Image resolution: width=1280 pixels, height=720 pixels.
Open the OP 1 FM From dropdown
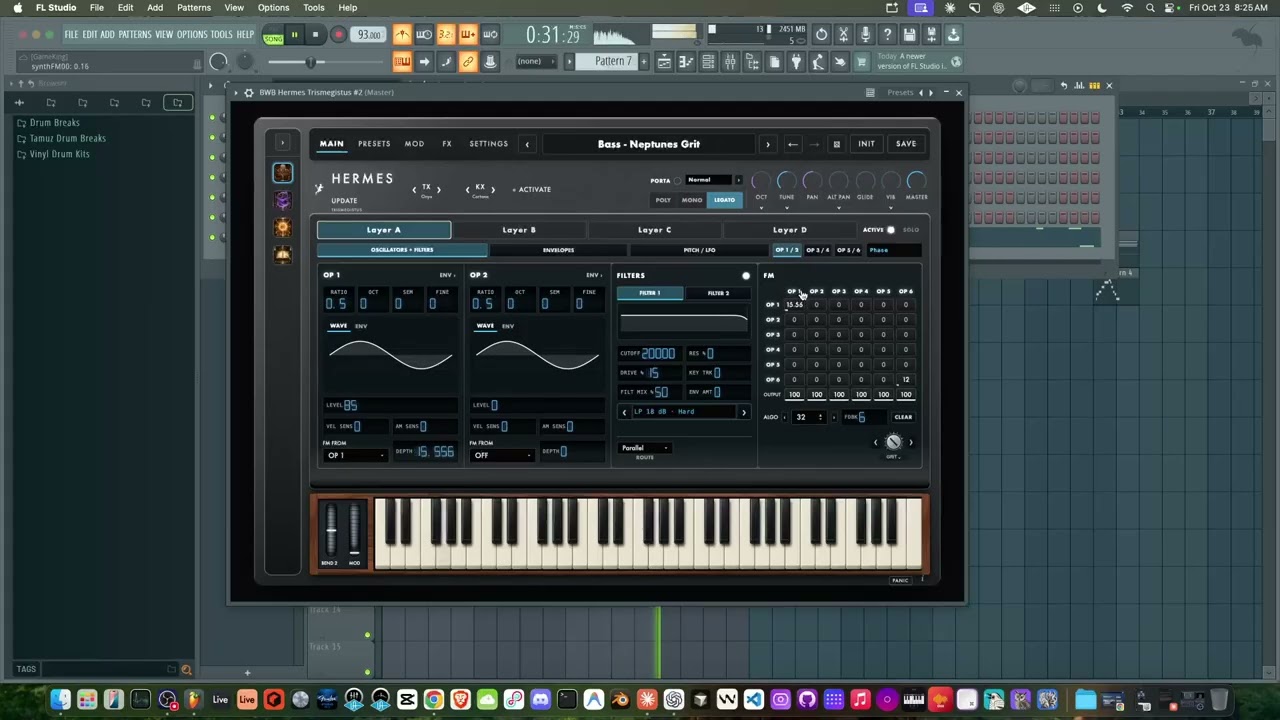click(355, 456)
